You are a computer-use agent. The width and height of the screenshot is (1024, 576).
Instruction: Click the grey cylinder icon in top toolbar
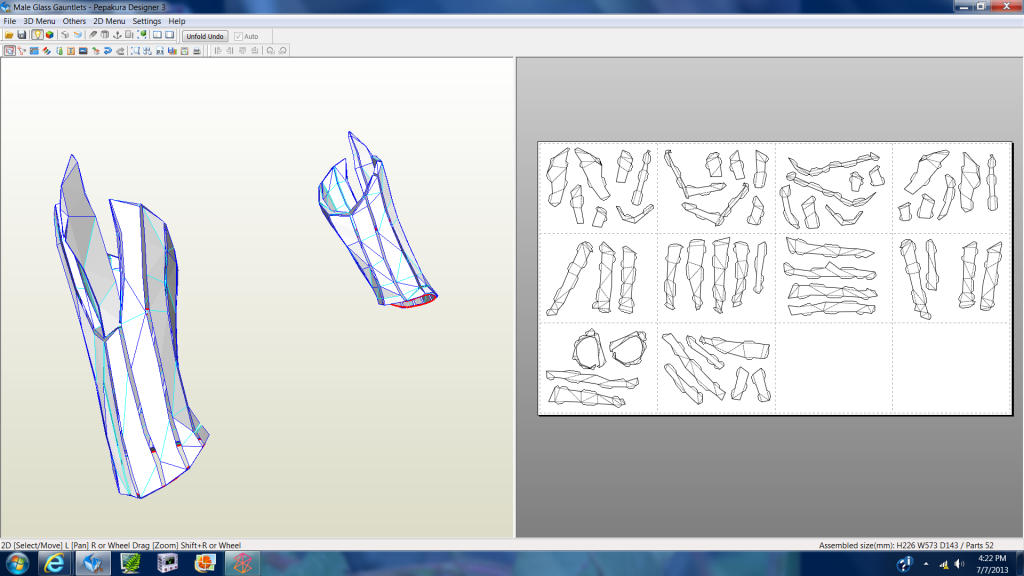click(104, 35)
